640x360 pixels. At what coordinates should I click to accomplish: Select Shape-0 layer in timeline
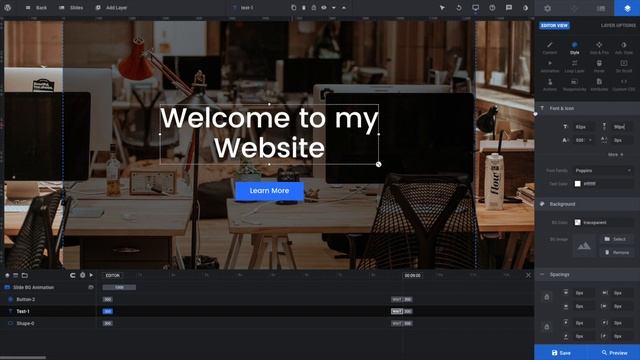point(48,323)
